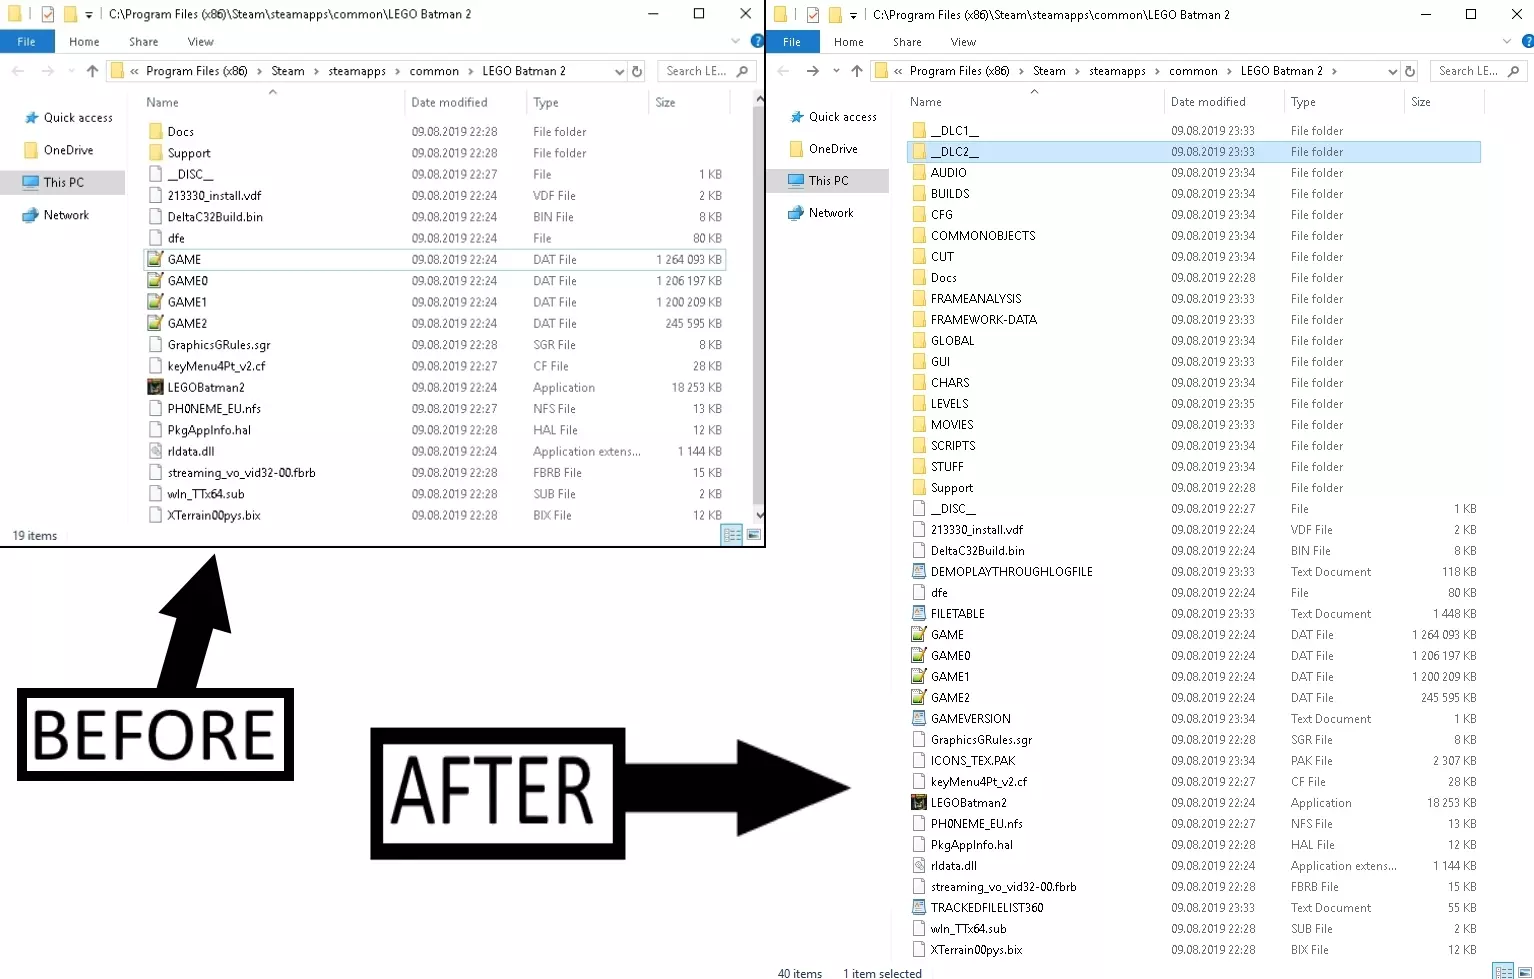Open the Share tab in left window
The width and height of the screenshot is (1534, 979).
(x=143, y=41)
